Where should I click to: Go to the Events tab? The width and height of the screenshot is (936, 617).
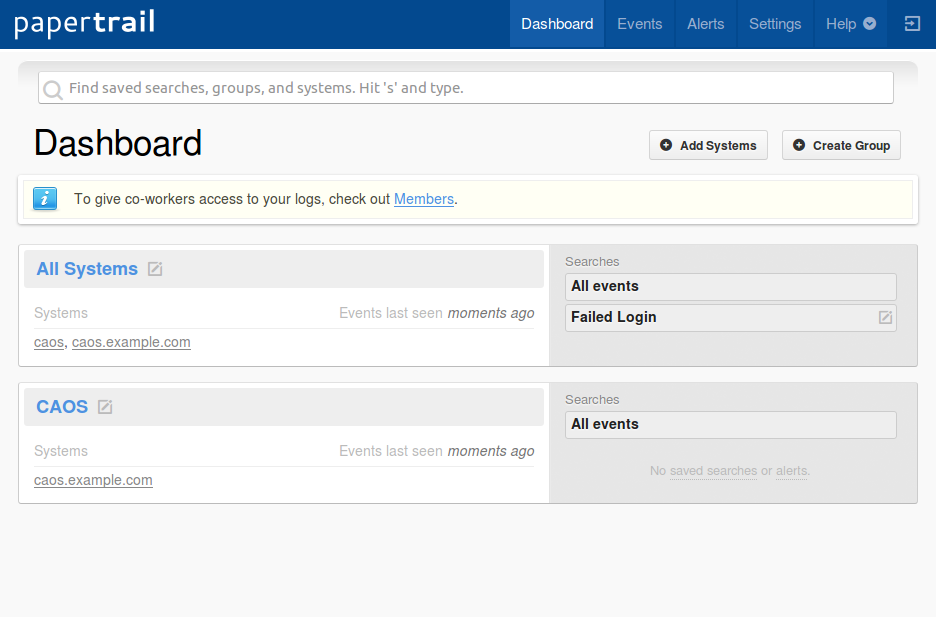[639, 24]
